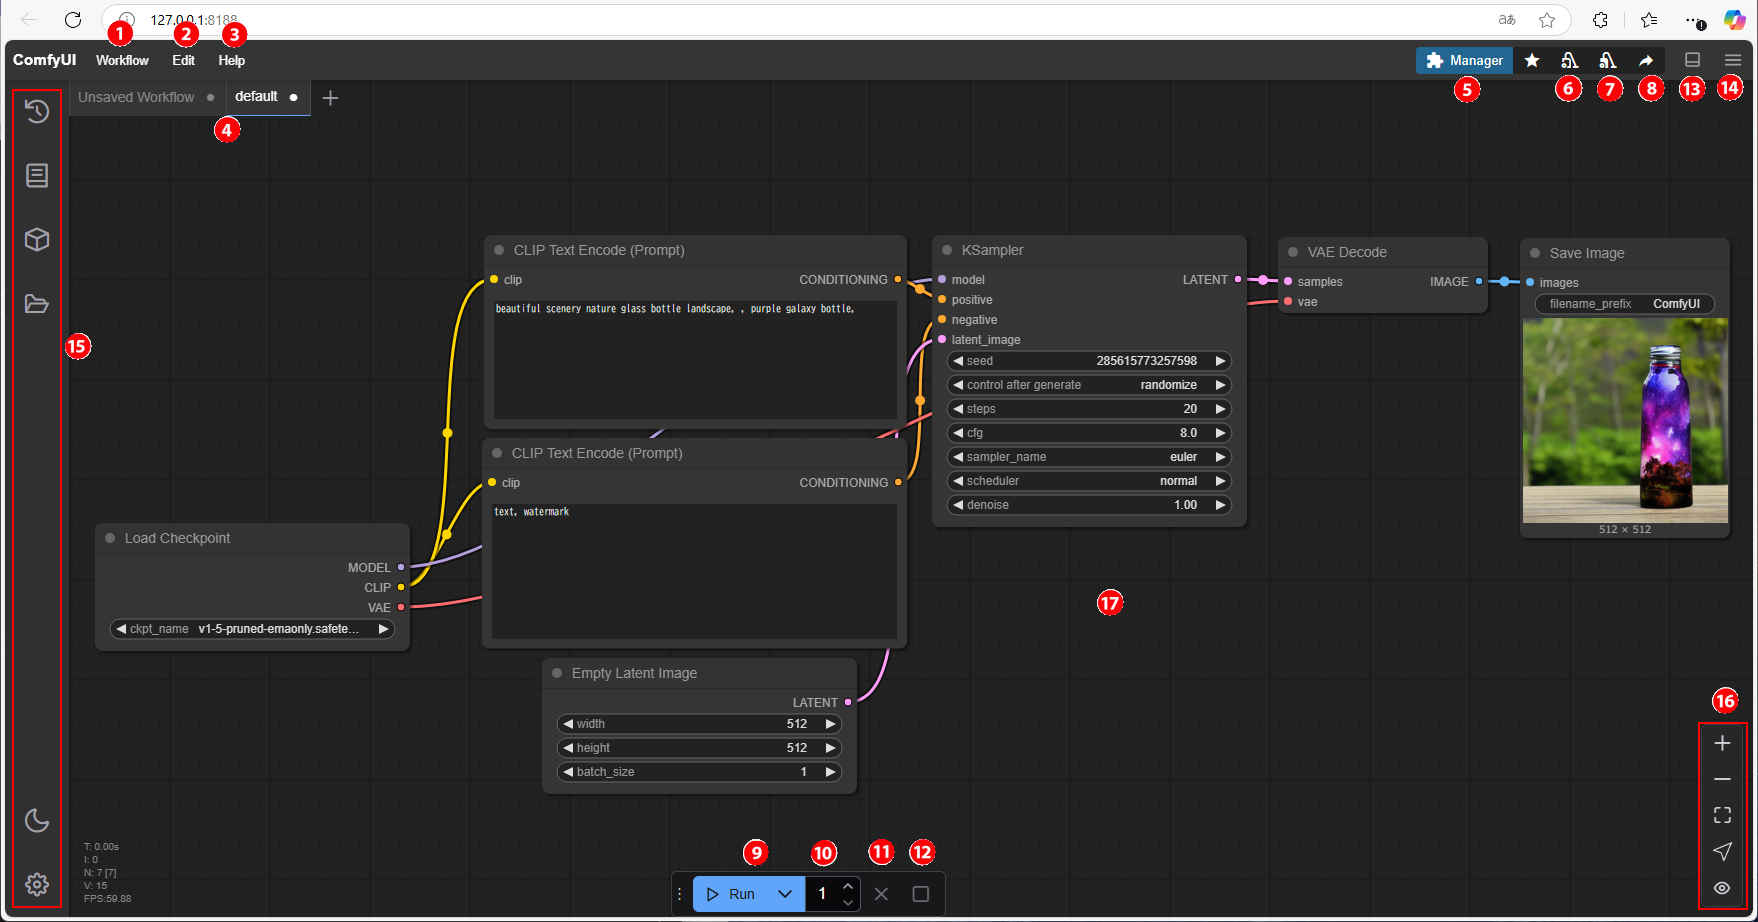Image resolution: width=1758 pixels, height=922 pixels.
Task: Click the star icon next to Manager
Action: pos(1532,61)
